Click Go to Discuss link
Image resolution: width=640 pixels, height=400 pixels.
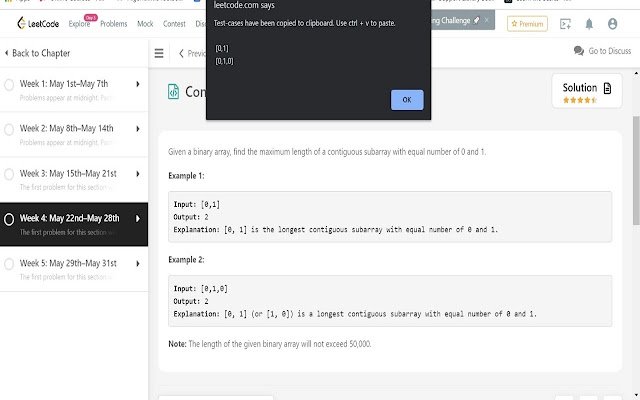click(x=609, y=51)
